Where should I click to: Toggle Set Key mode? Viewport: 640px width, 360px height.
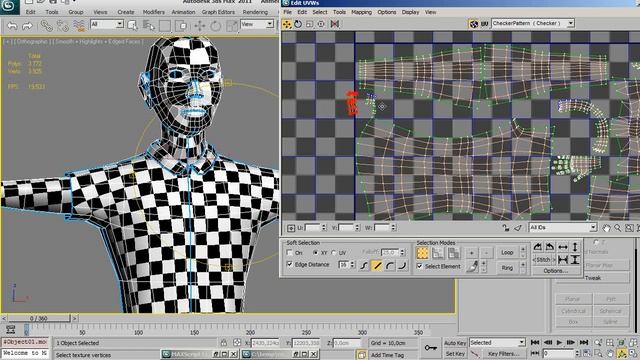point(455,354)
